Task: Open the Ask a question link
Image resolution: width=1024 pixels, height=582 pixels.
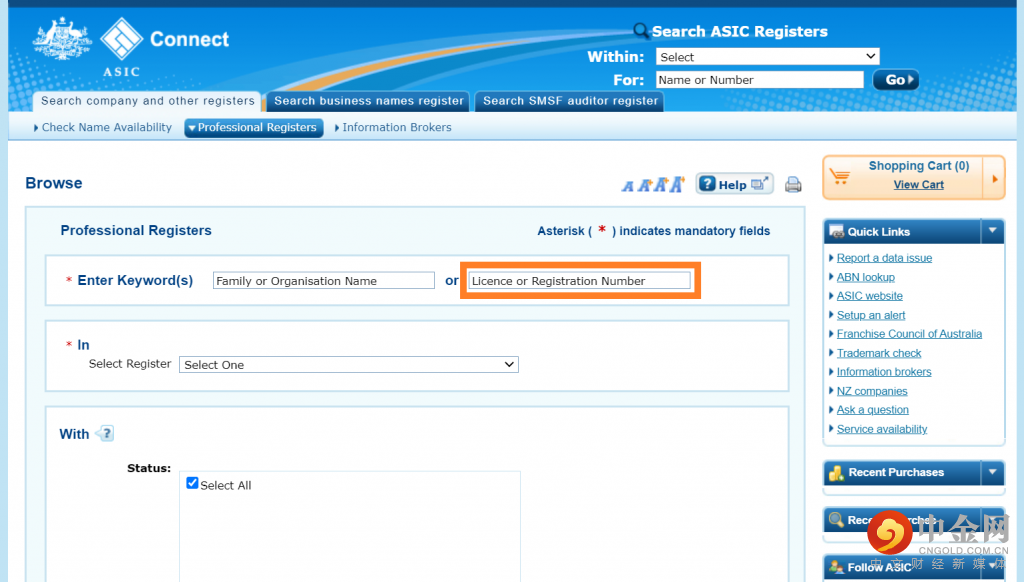Action: pos(872,410)
